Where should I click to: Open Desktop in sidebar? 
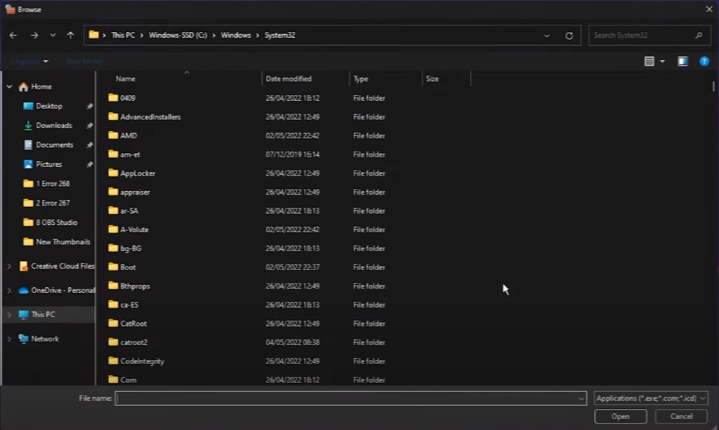49,106
